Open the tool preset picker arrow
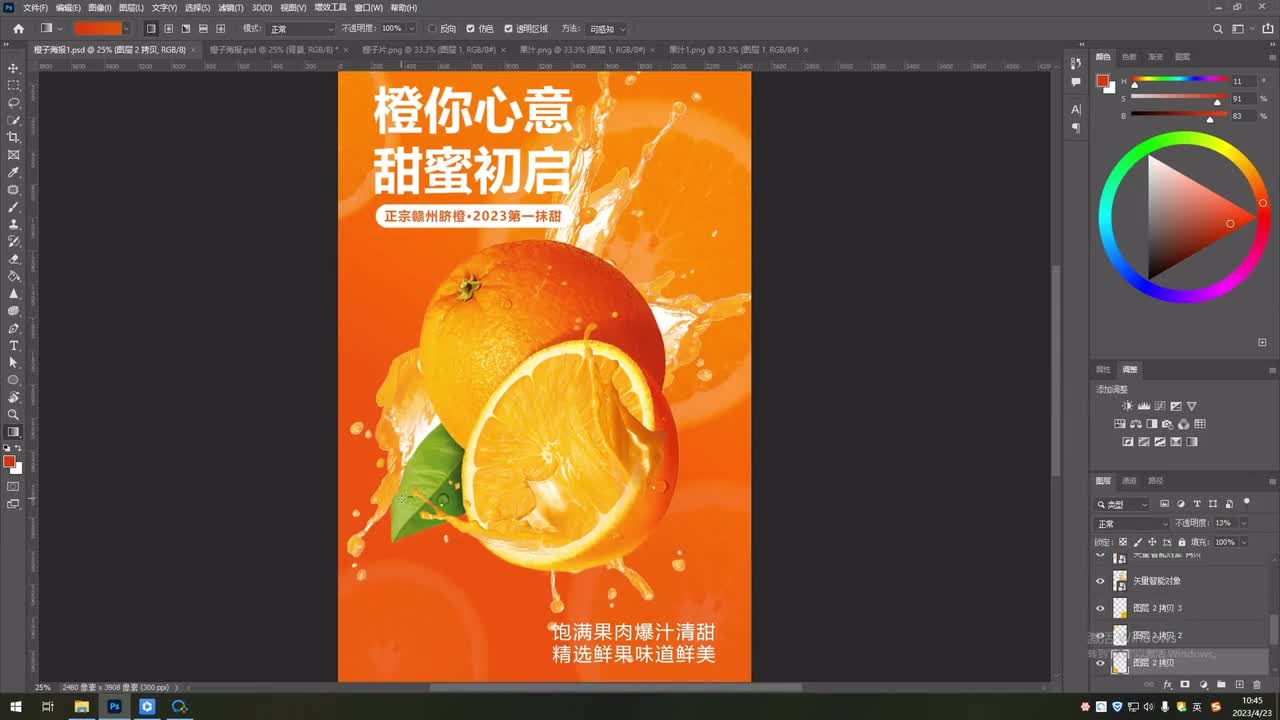1280x720 pixels. [60, 29]
